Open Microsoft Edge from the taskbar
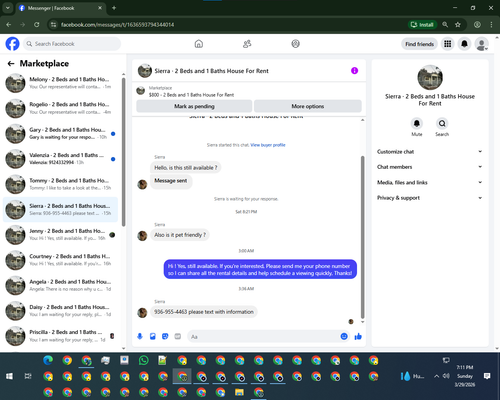 48,360
